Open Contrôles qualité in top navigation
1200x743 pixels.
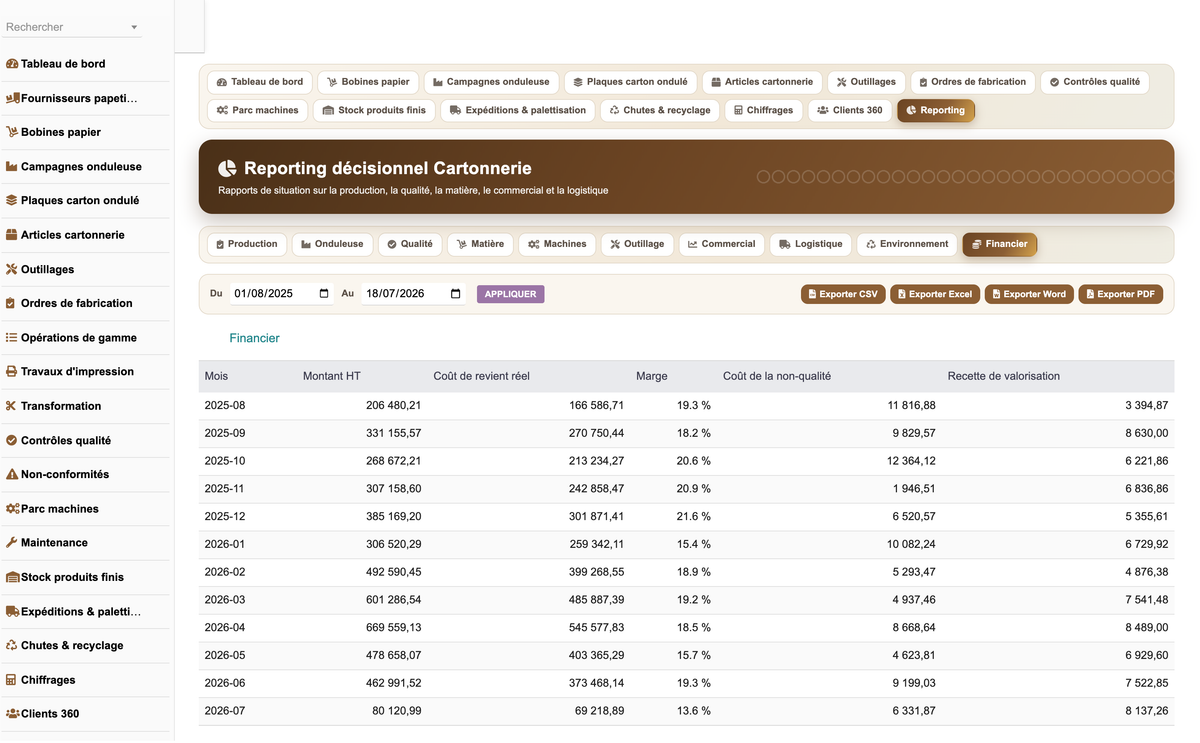1095,82
